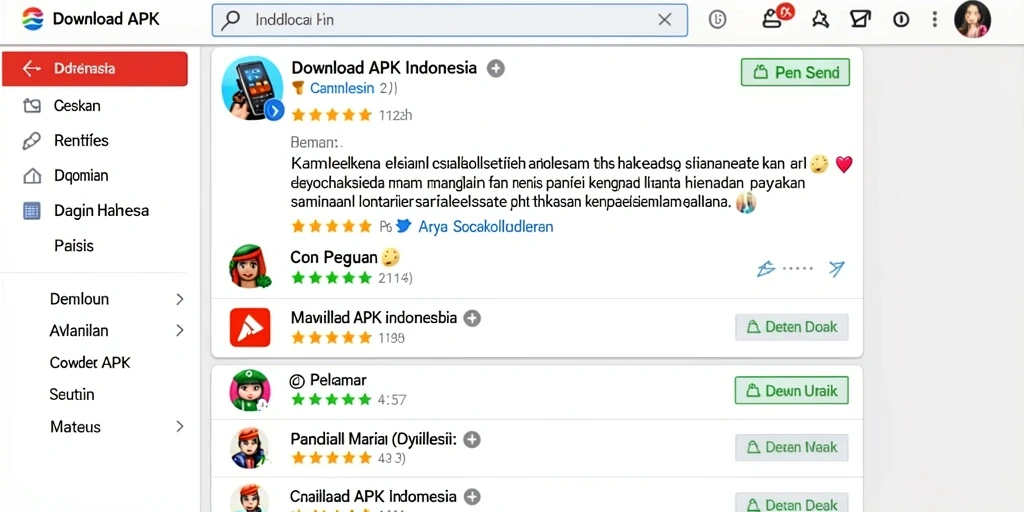This screenshot has width=1024, height=512.
Task: Open the Pandiall Mariaı title text
Action: click(x=374, y=439)
